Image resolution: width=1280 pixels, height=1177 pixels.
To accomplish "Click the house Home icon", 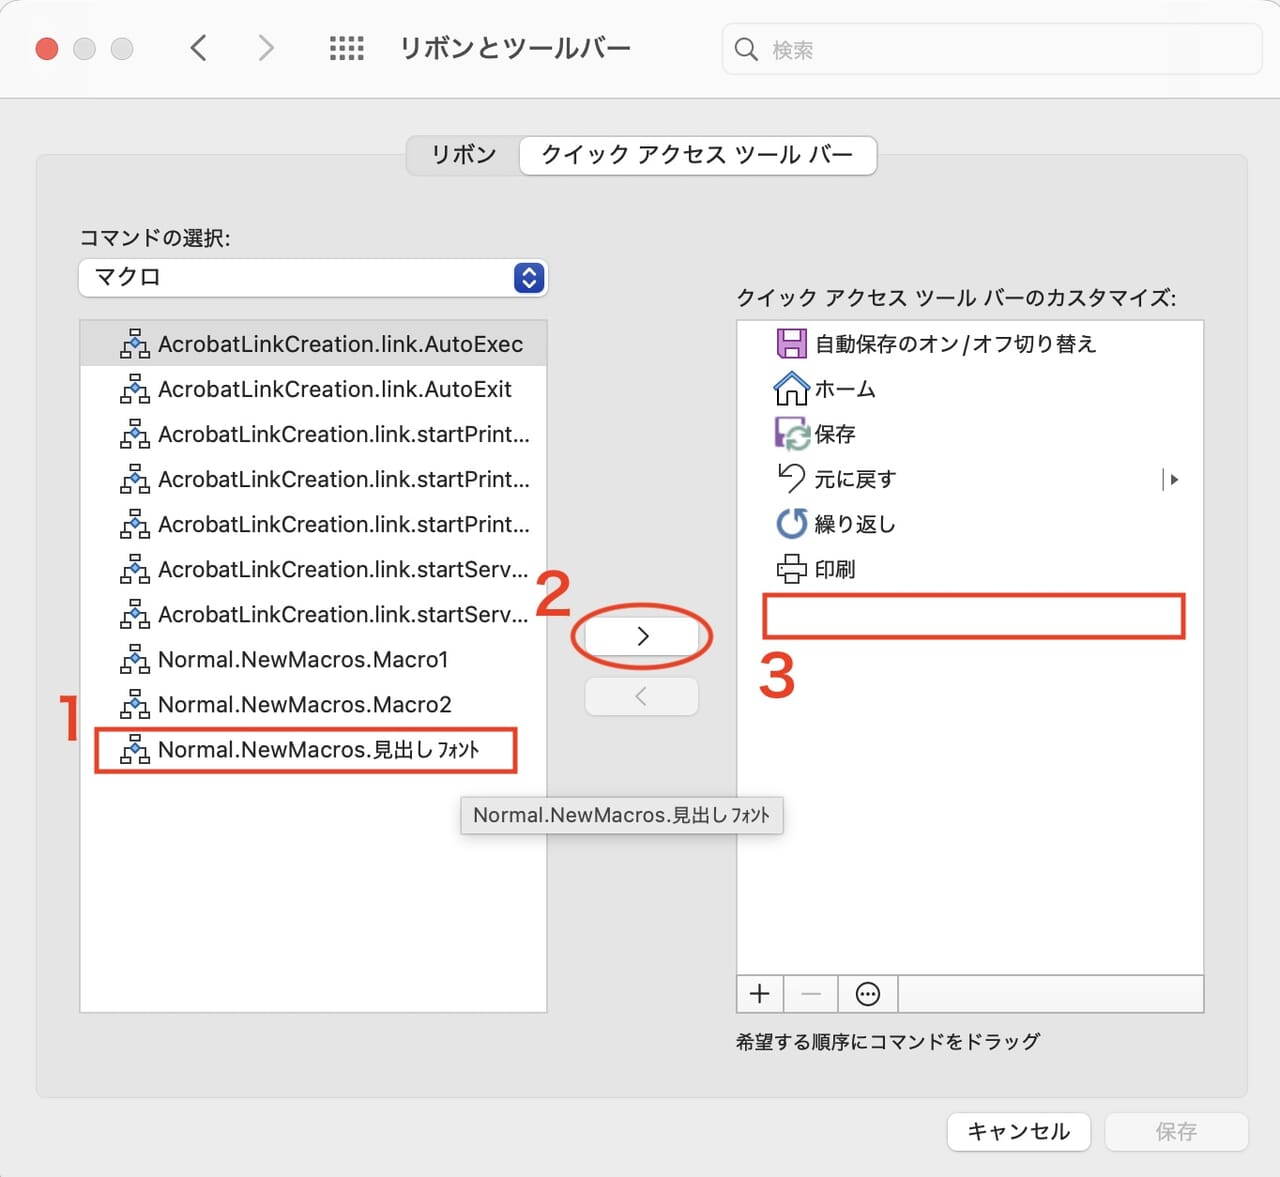I will tap(791, 388).
